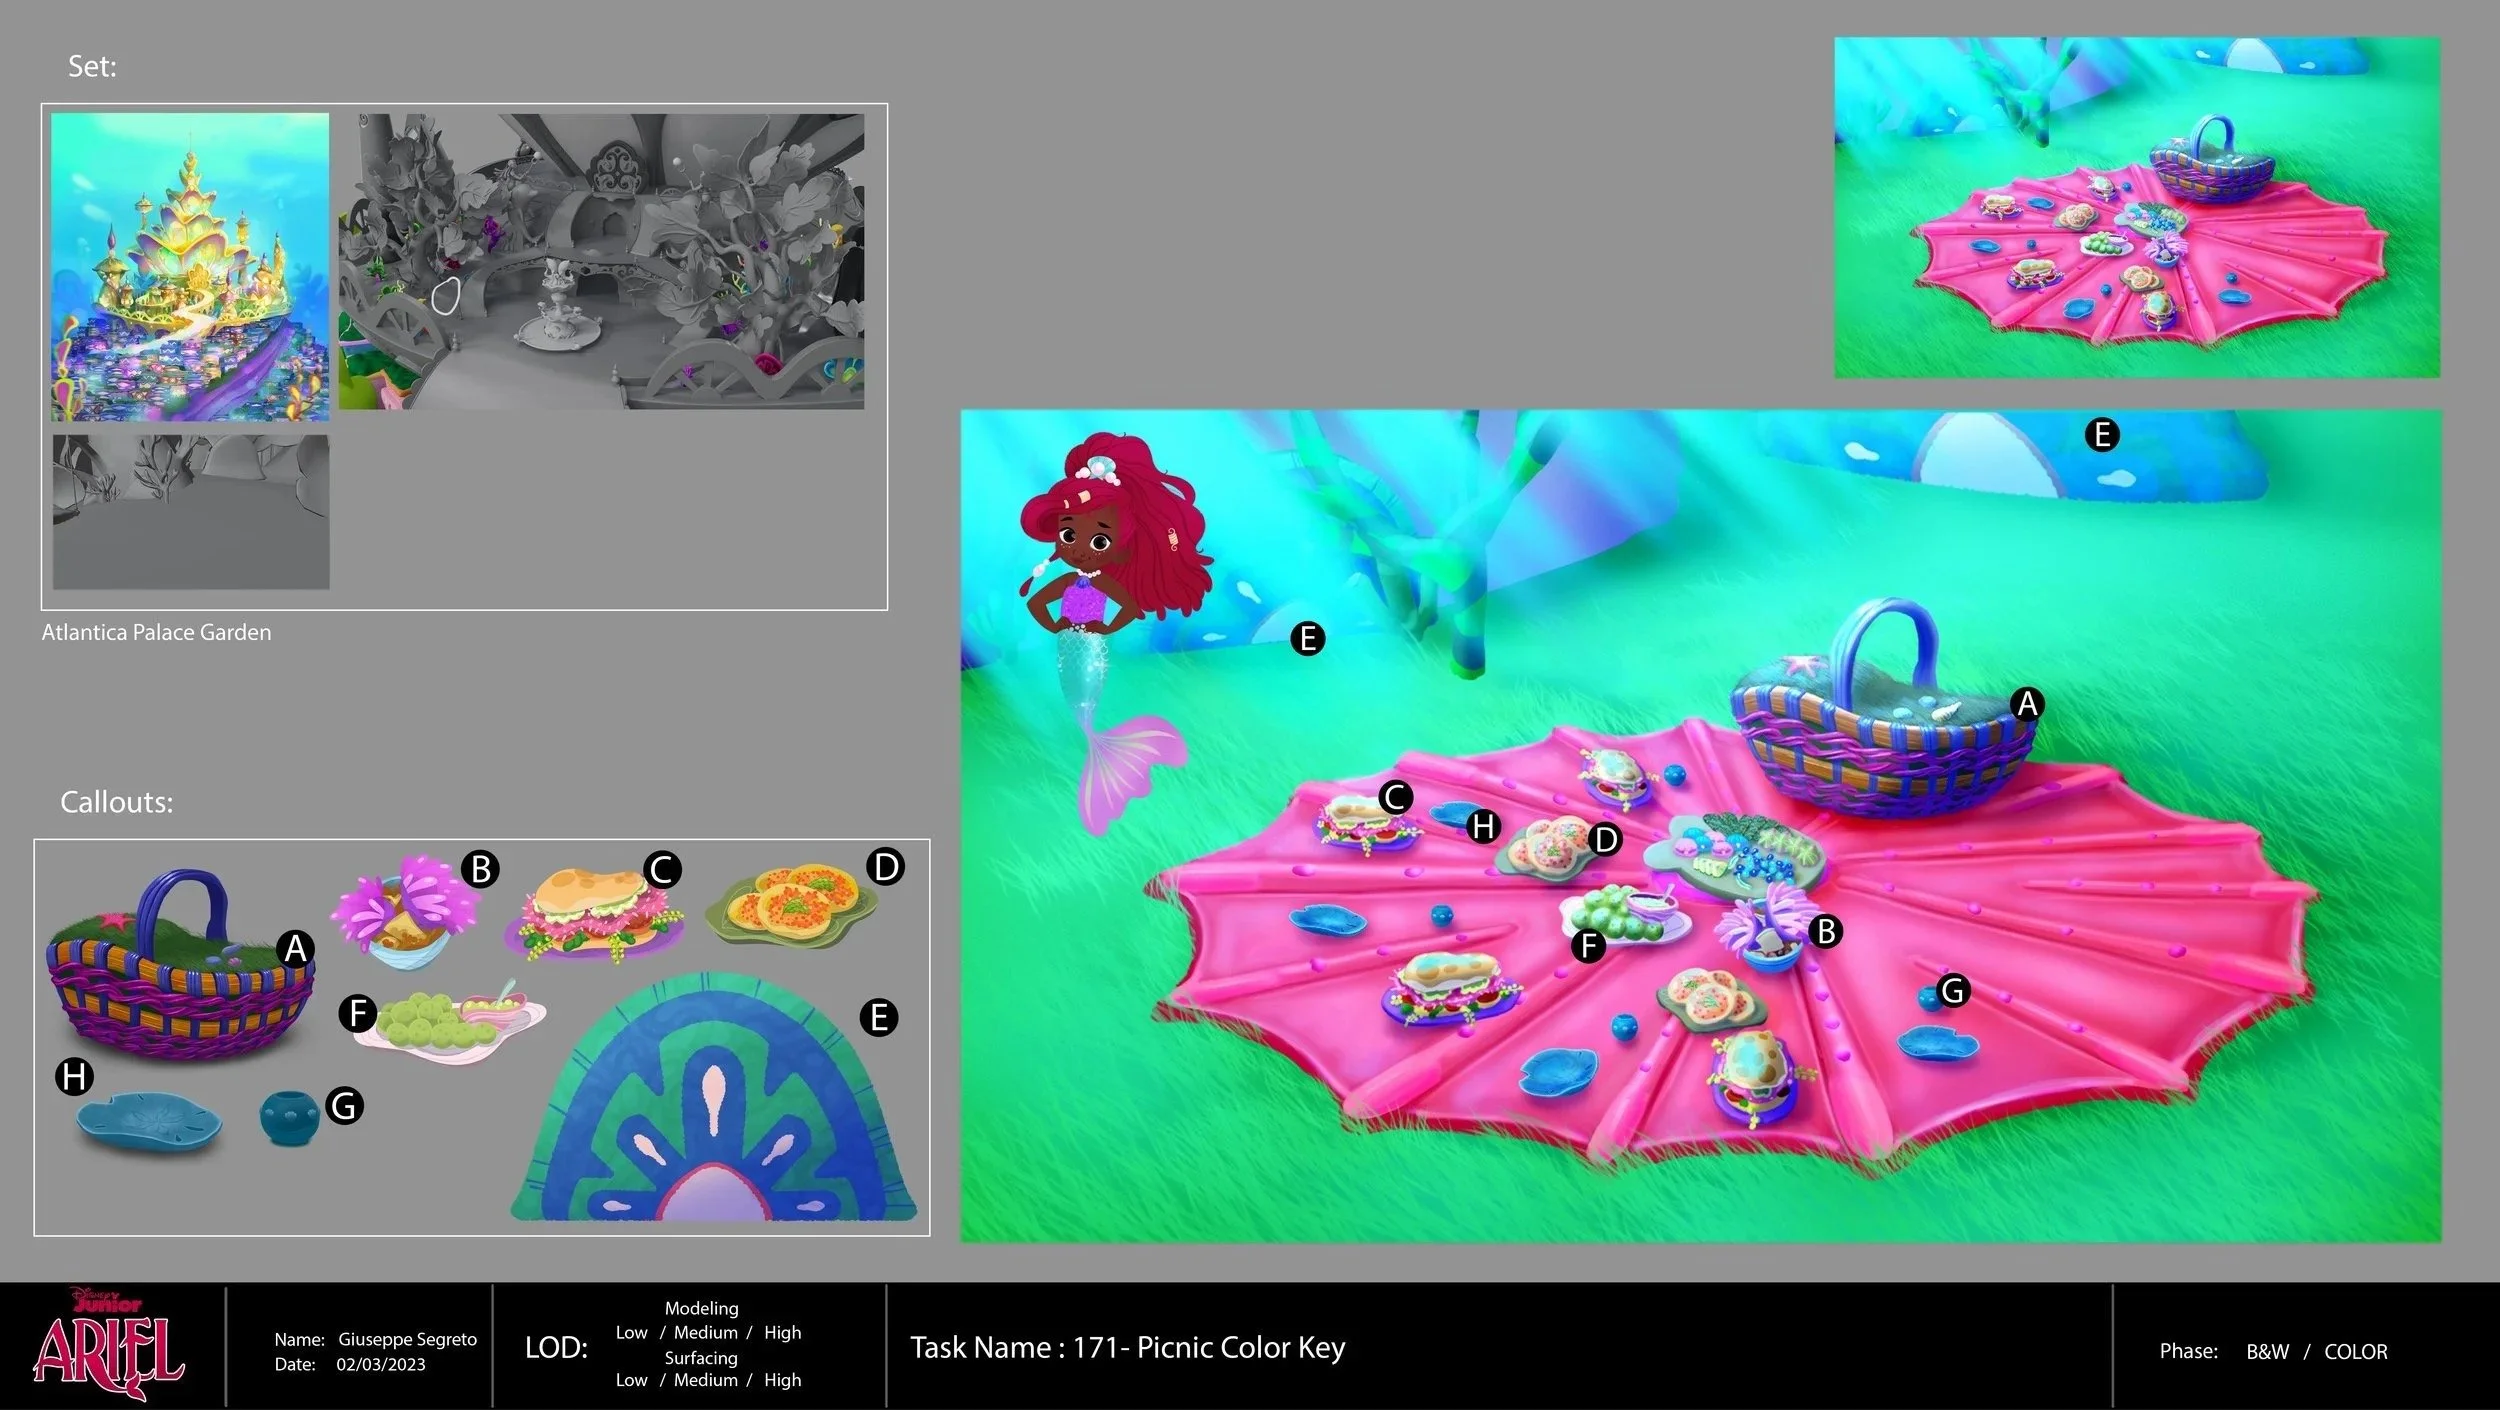Click the B label in the Callouts box
The height and width of the screenshot is (1410, 2500).
[480, 869]
